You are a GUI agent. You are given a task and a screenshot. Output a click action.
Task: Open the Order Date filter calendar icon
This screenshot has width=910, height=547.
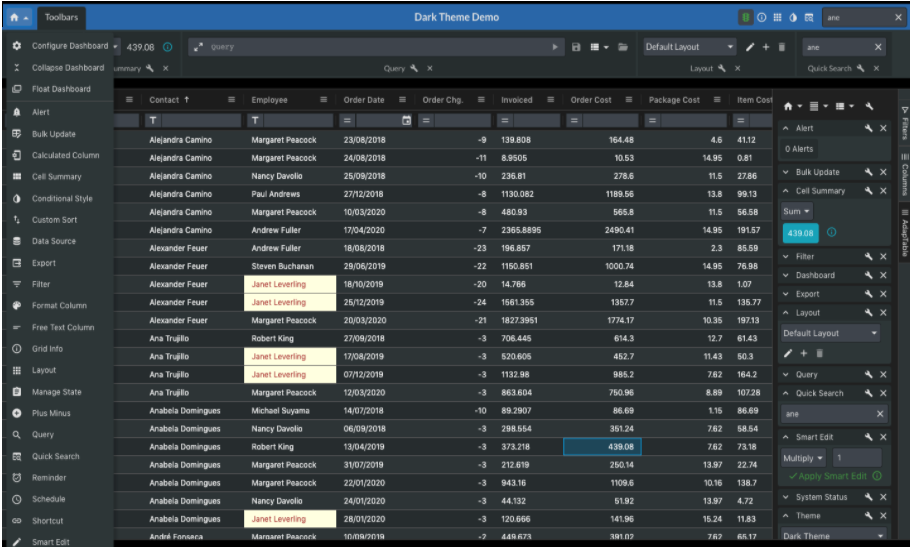tap(406, 121)
